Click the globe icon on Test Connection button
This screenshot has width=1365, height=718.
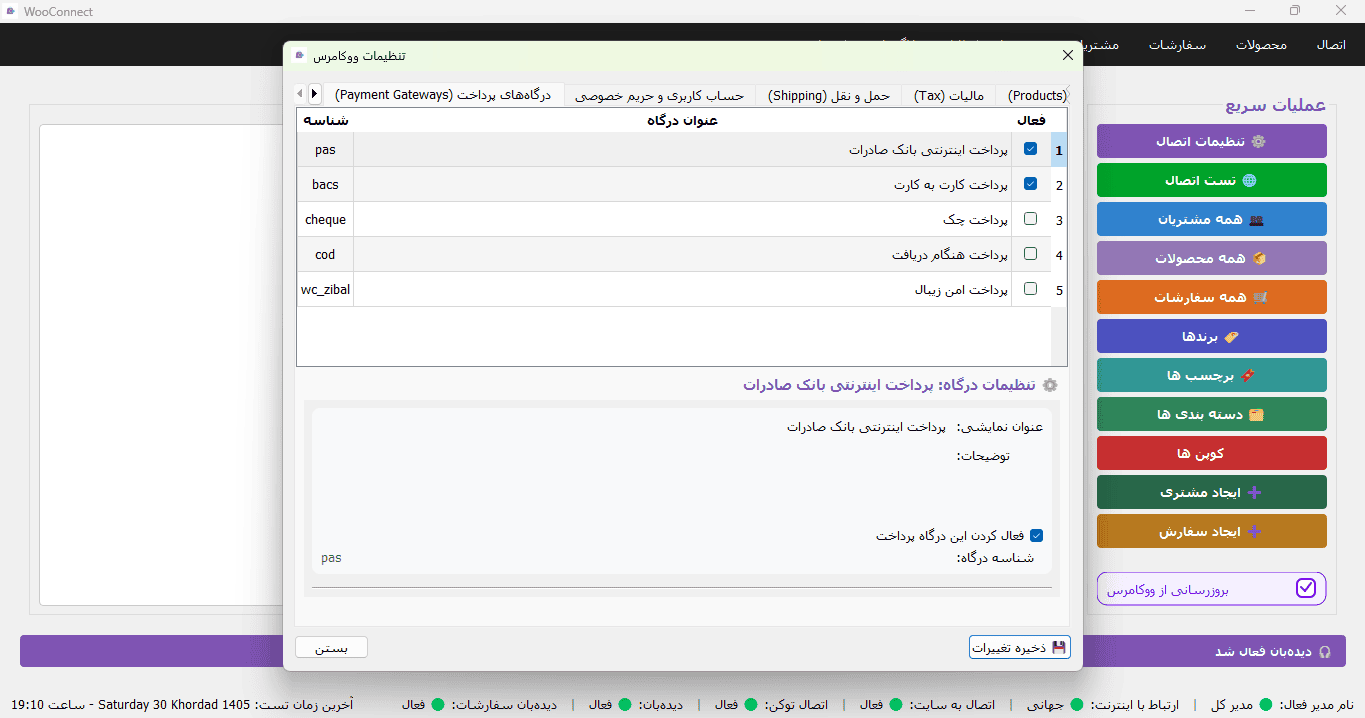1248,181
